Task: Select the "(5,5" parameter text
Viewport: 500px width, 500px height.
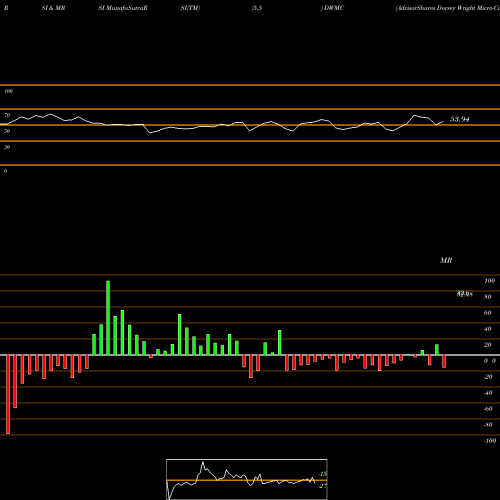Action: click(257, 8)
